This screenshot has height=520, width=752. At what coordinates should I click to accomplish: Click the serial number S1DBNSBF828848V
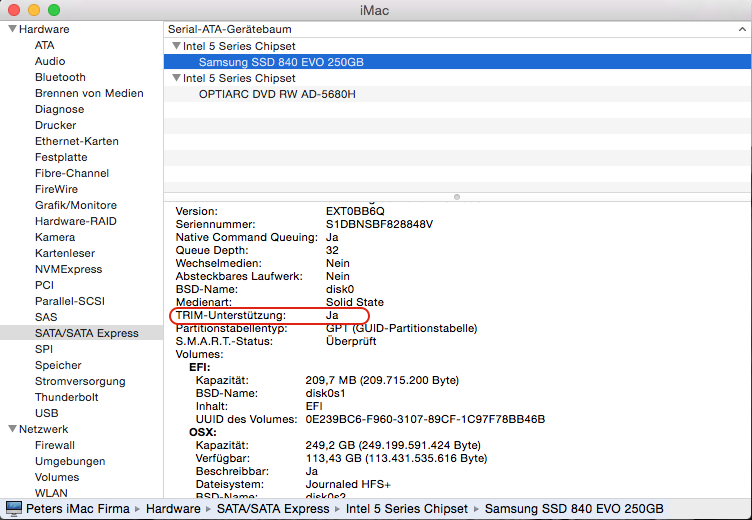(x=379, y=224)
